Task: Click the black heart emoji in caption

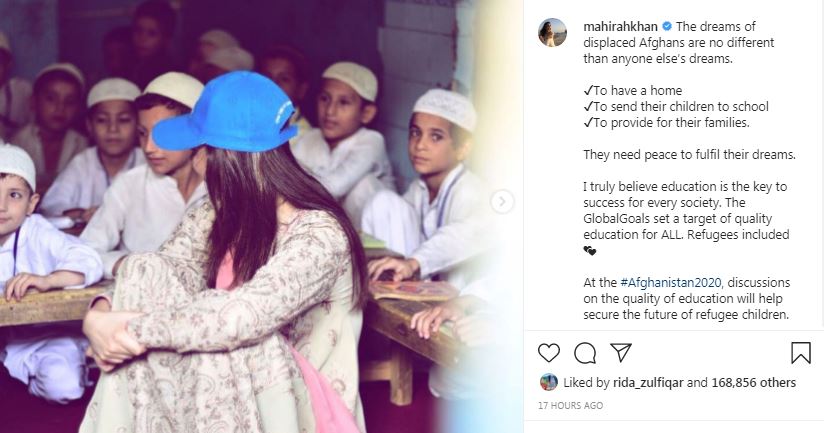Action: 590,251
